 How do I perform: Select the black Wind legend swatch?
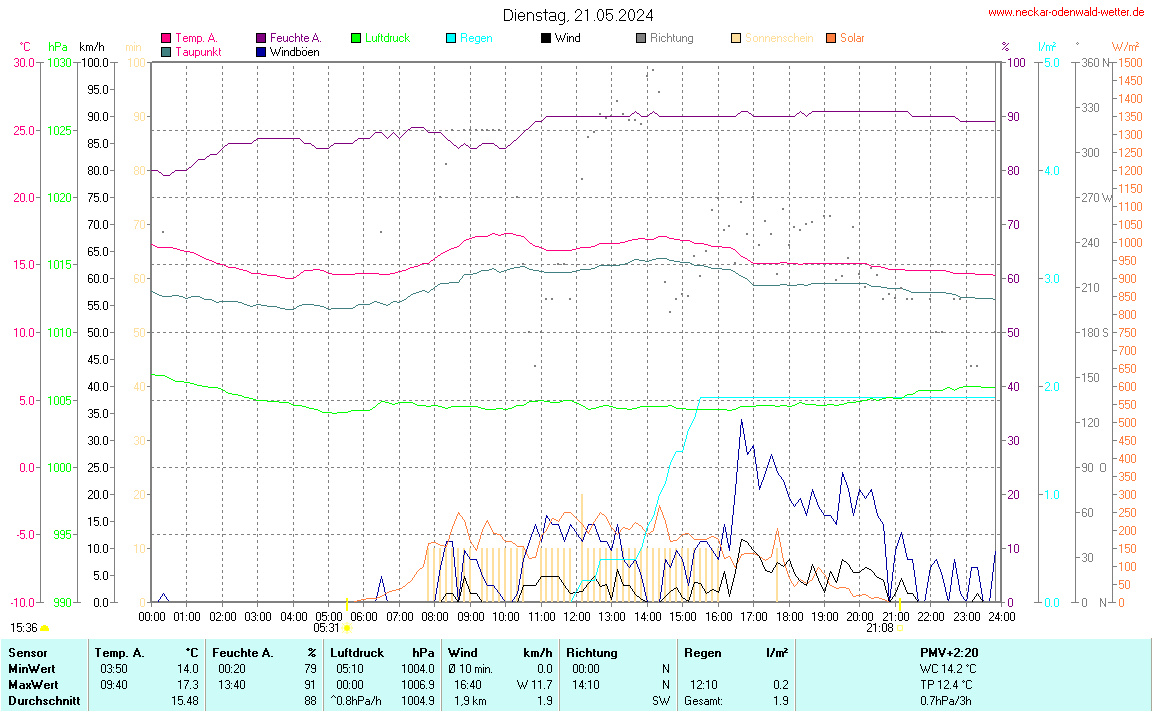(546, 38)
